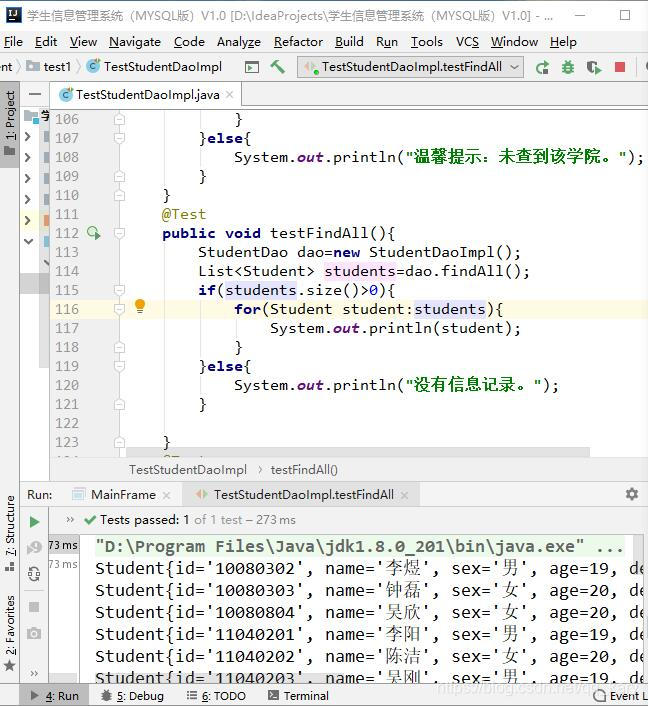Toggle auto-test rerun icon in Run panel
This screenshot has height=706, width=648.
[34, 574]
